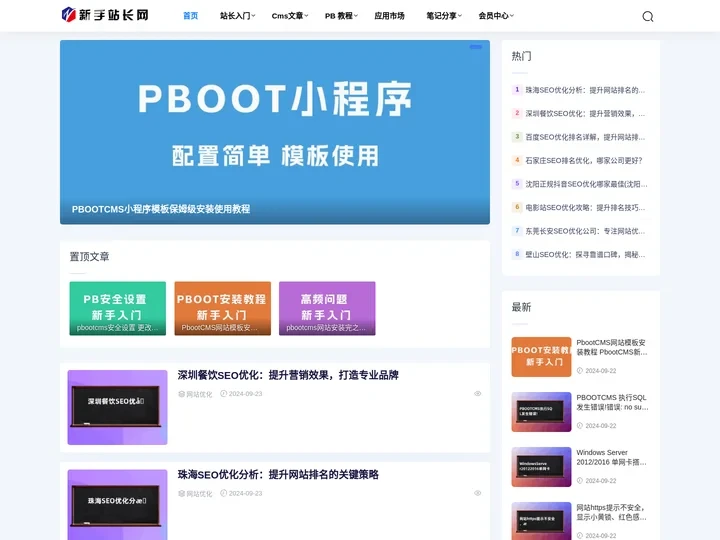720x540 pixels.
Task: Open the 应用市场 menu item
Action: point(389,16)
